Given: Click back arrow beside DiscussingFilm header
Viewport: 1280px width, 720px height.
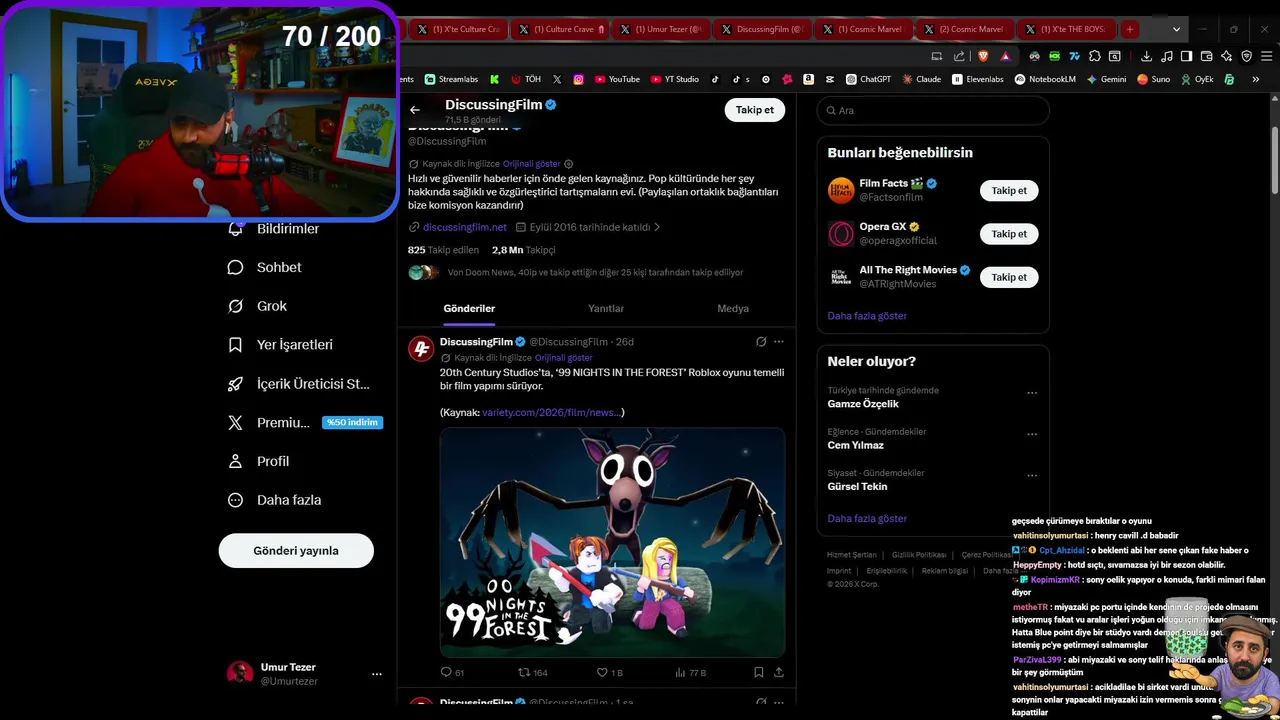Looking at the screenshot, I should 415,110.
